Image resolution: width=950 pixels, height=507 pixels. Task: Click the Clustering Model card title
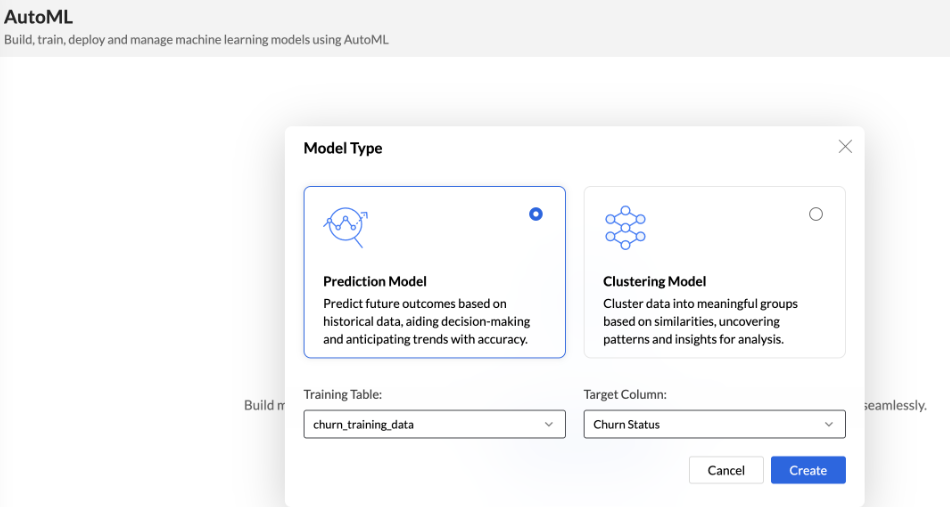pyautogui.click(x=655, y=282)
